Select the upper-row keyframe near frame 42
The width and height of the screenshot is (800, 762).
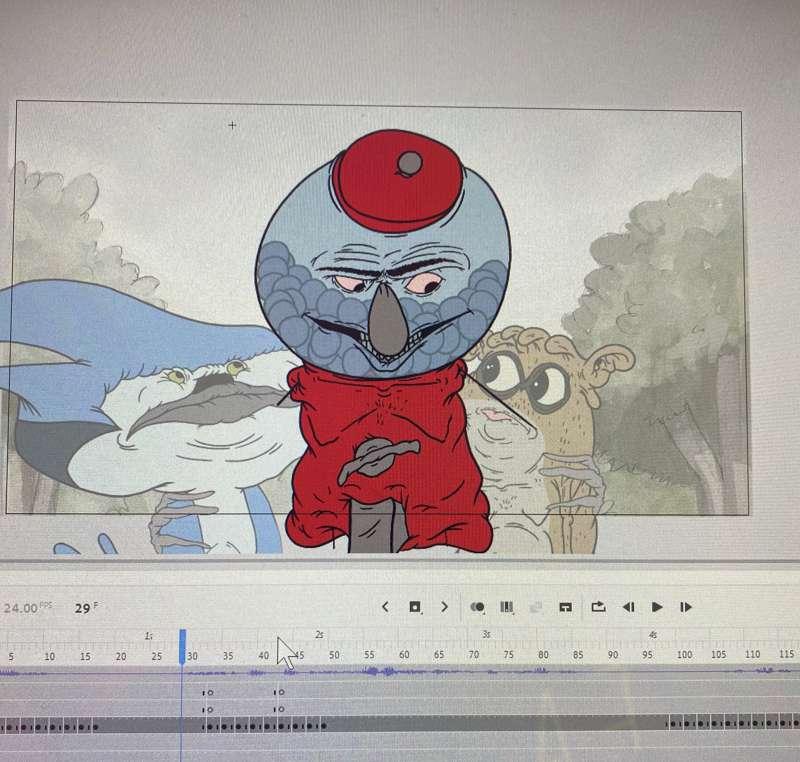[x=279, y=692]
